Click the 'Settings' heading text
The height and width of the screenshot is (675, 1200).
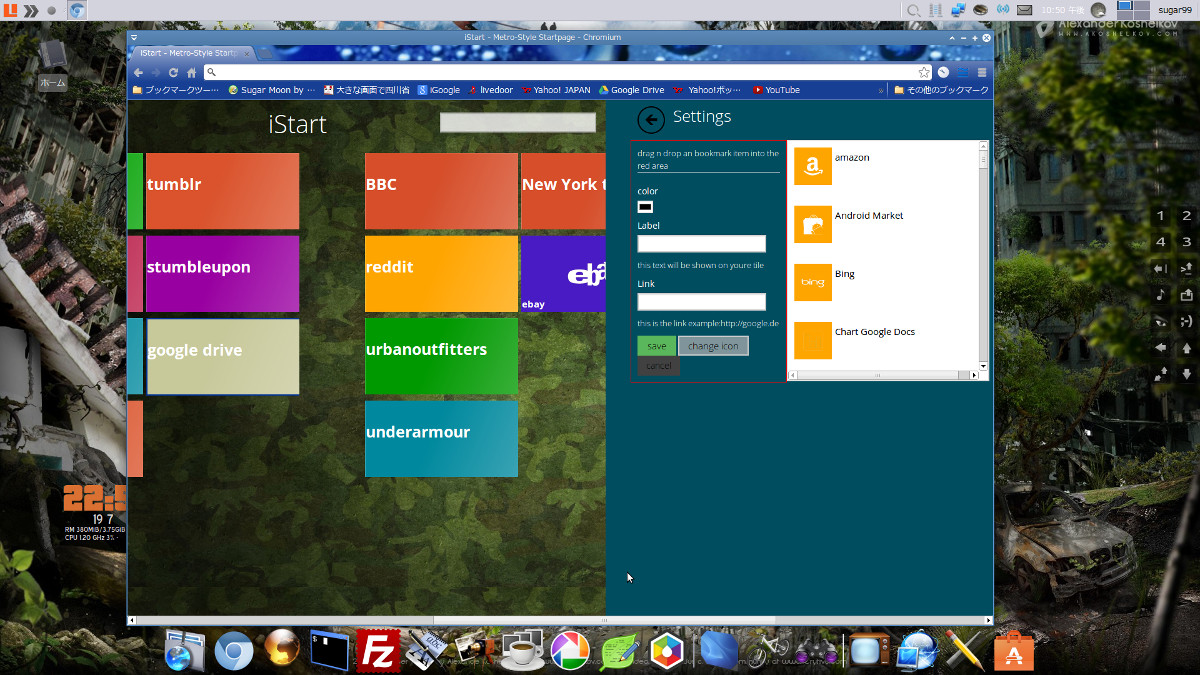point(702,117)
